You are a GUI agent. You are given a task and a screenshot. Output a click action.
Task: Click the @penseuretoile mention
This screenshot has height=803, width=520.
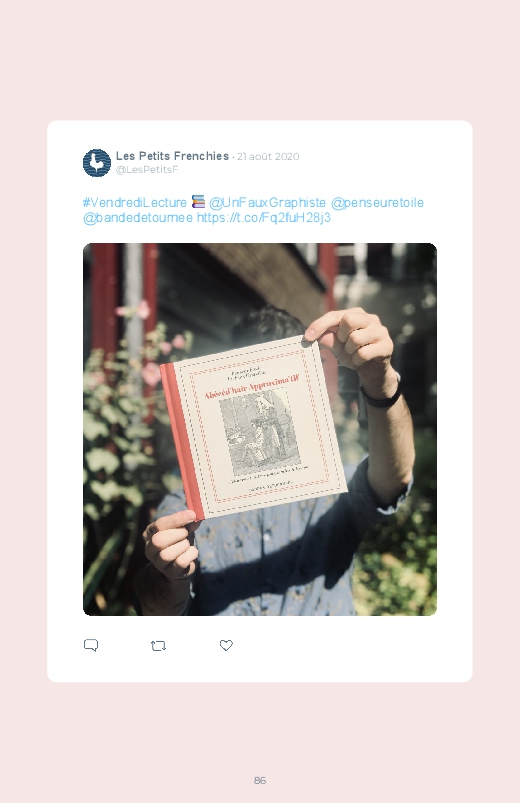coord(378,203)
